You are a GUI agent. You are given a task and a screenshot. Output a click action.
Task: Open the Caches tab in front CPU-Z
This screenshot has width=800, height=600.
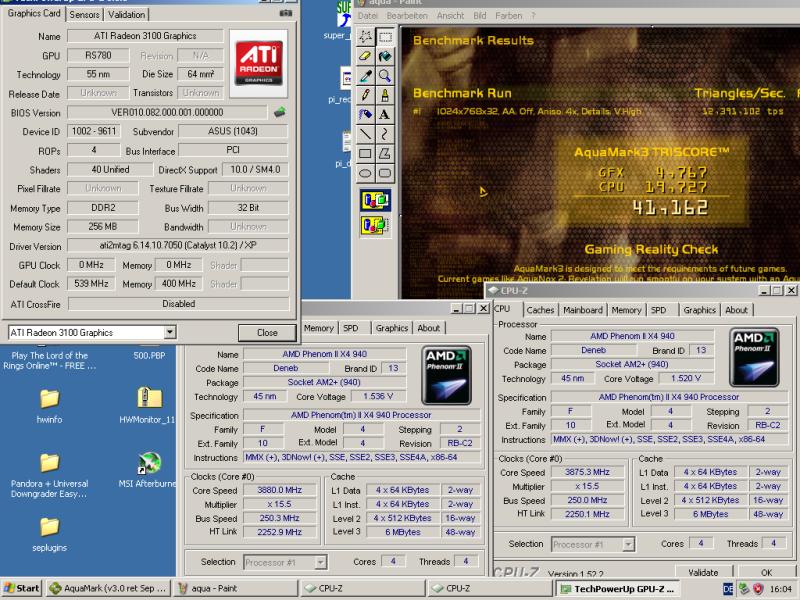tap(540, 310)
